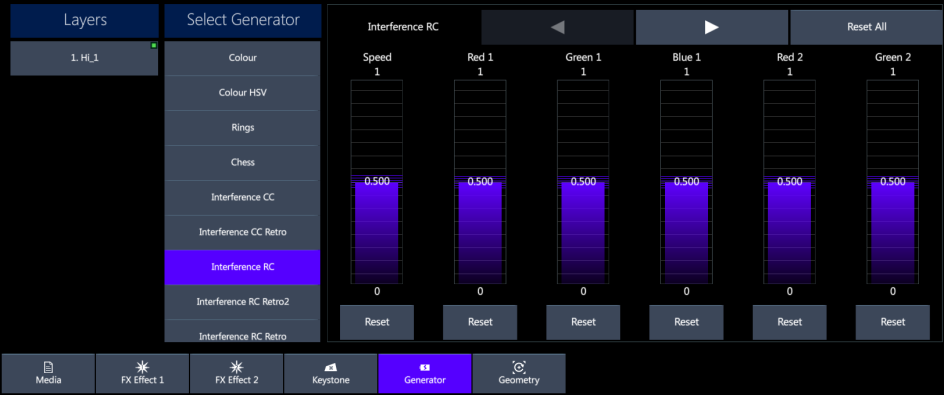Viewport: 944px width, 395px height.
Task: Select the Interference CC generator
Action: [243, 198]
